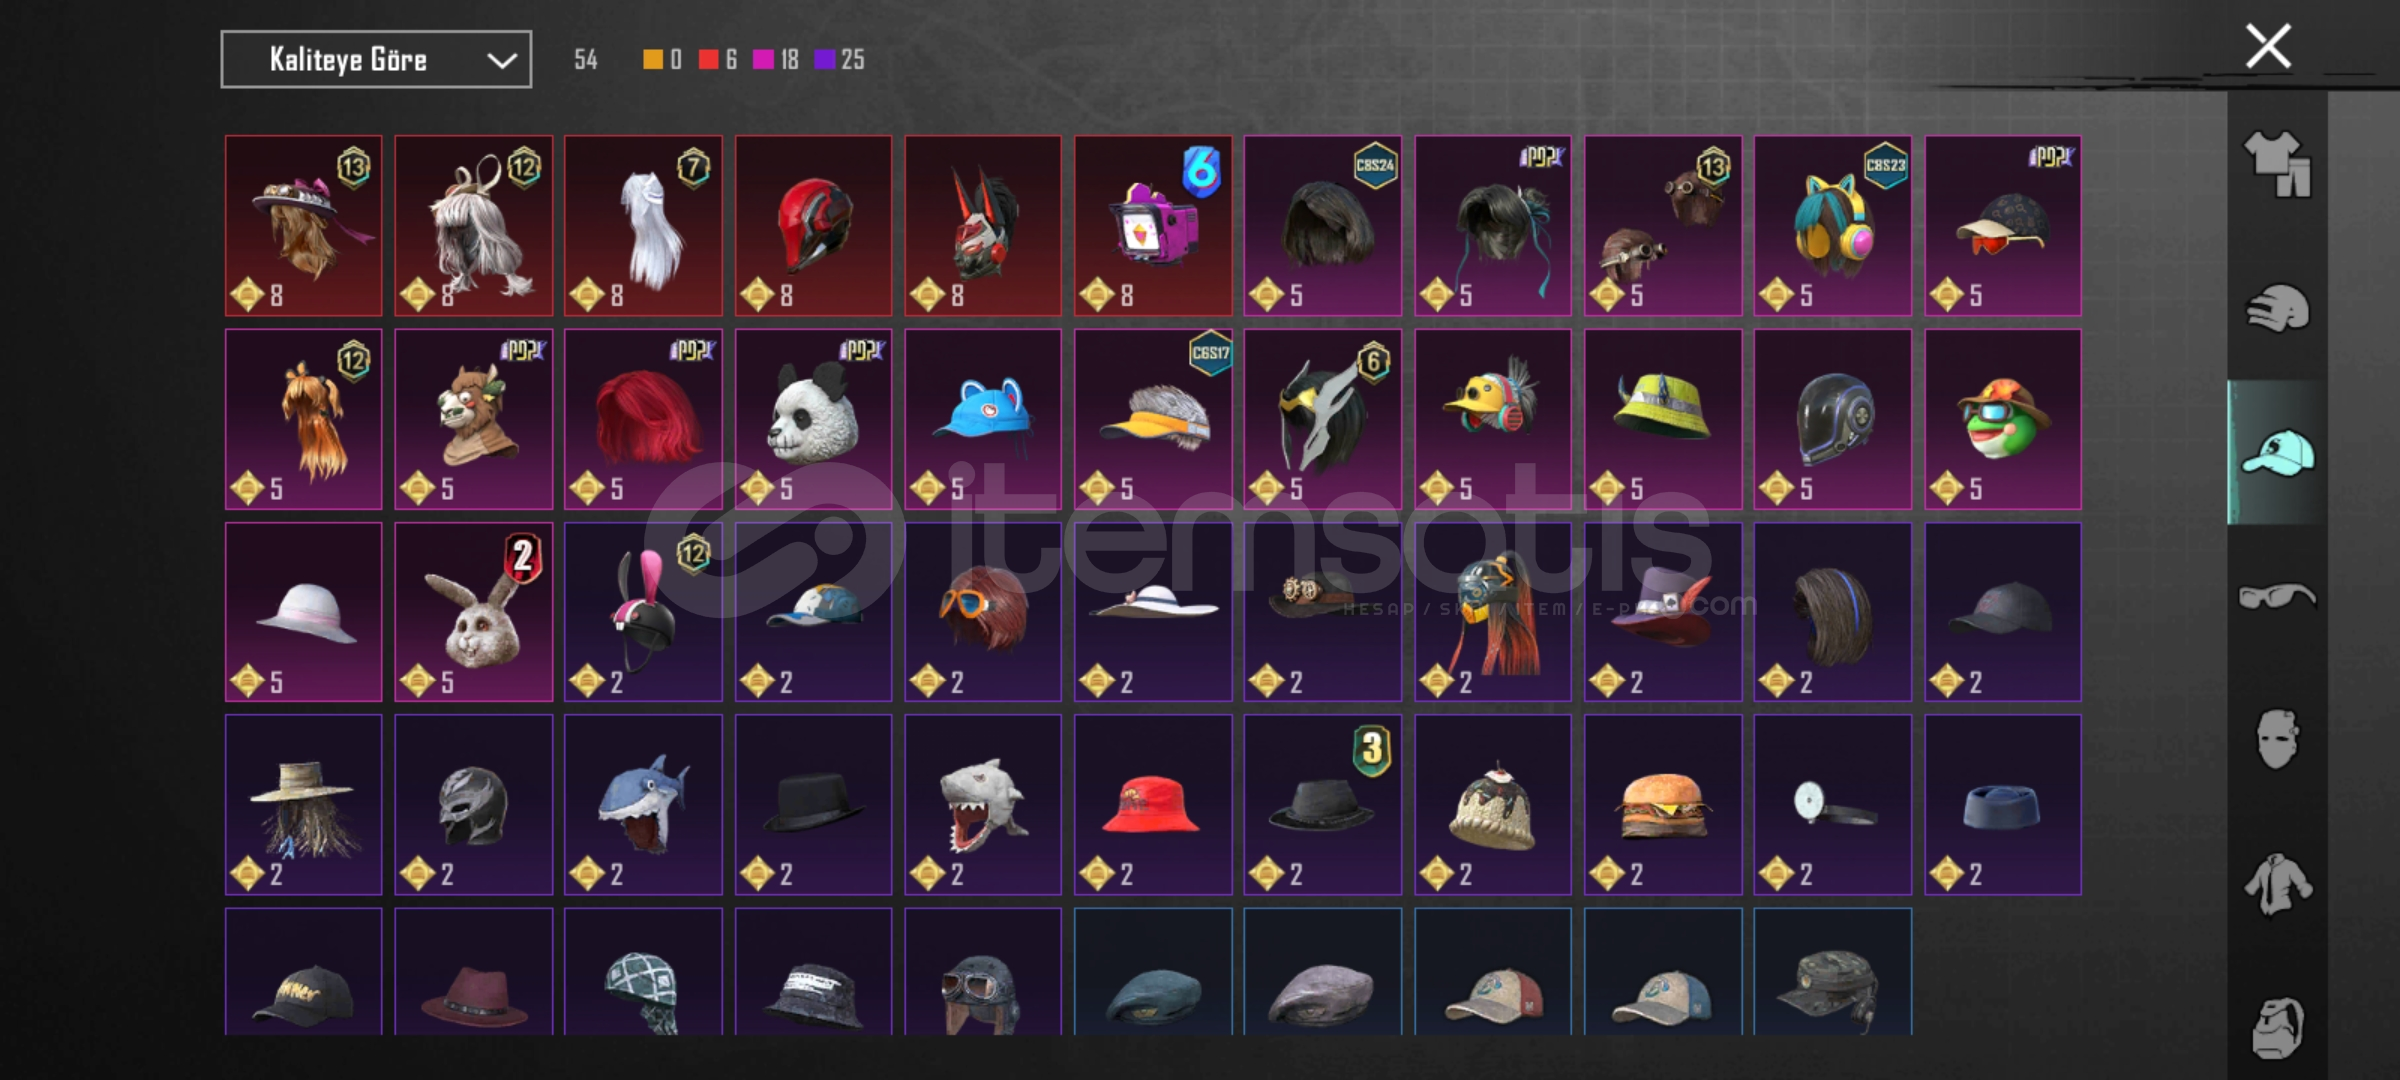Select the blue shark head item
Viewport: 2400px width, 1080px height.
643,804
